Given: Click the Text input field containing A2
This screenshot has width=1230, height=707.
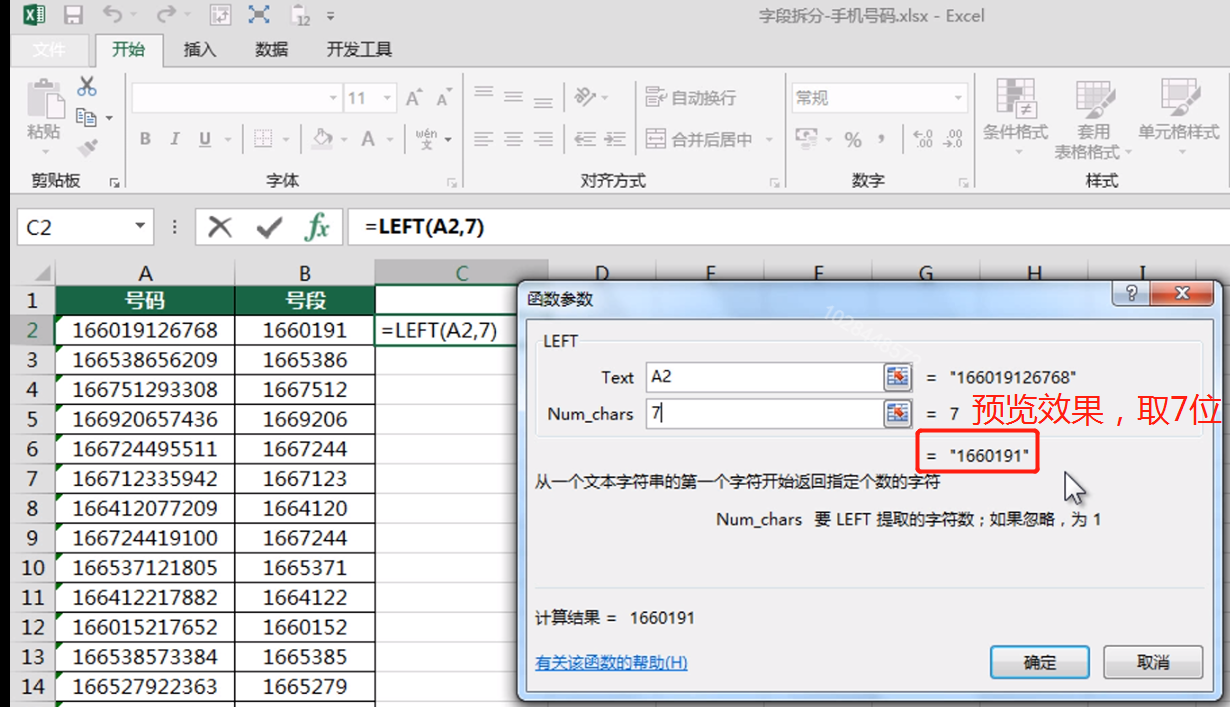Looking at the screenshot, I should [763, 376].
